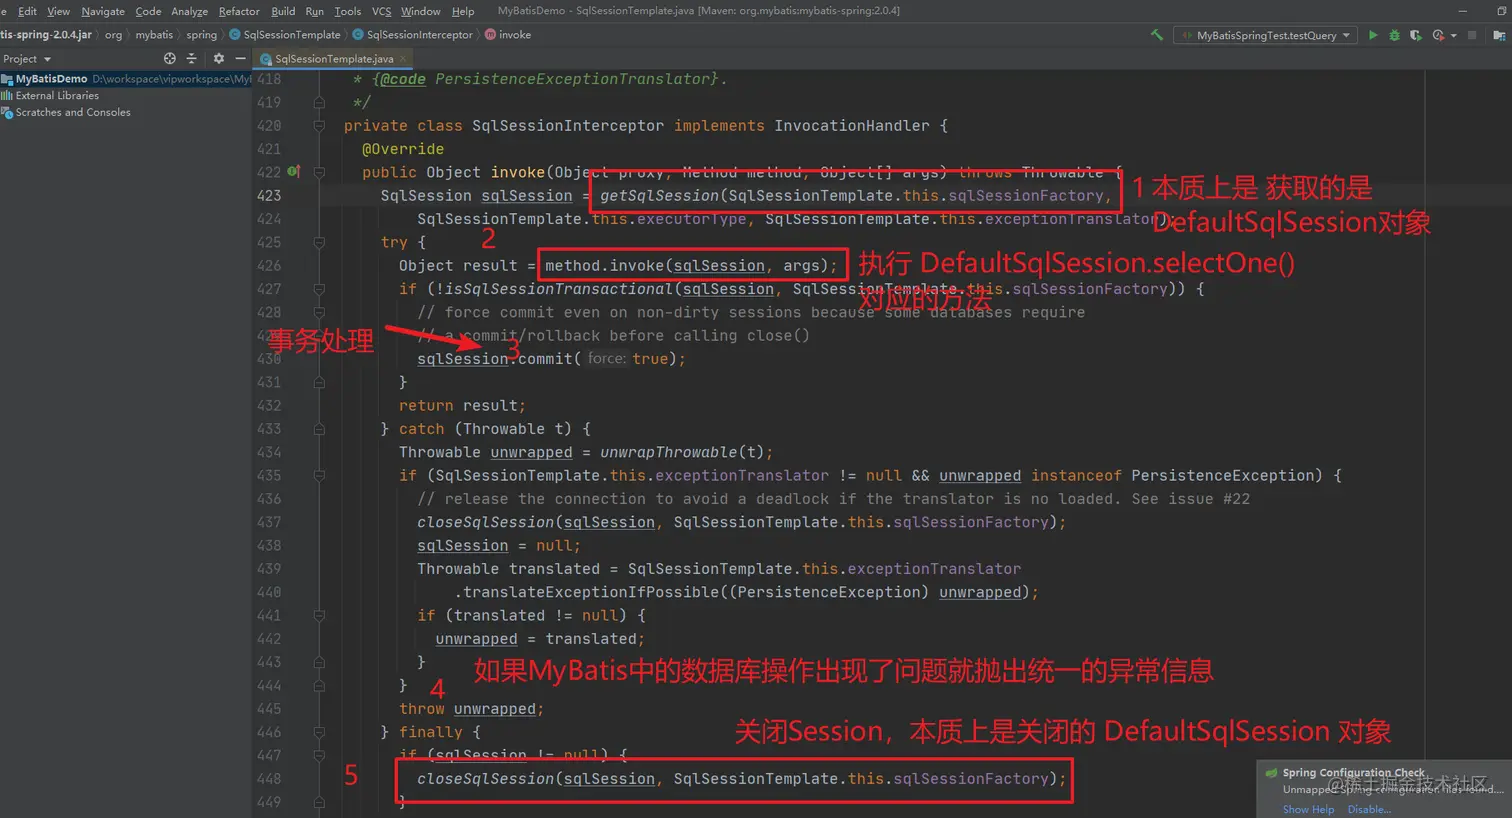Open the run configuration dropdown MyBatisSpringTest.testQuery
The width and height of the screenshot is (1512, 818).
coord(1265,35)
